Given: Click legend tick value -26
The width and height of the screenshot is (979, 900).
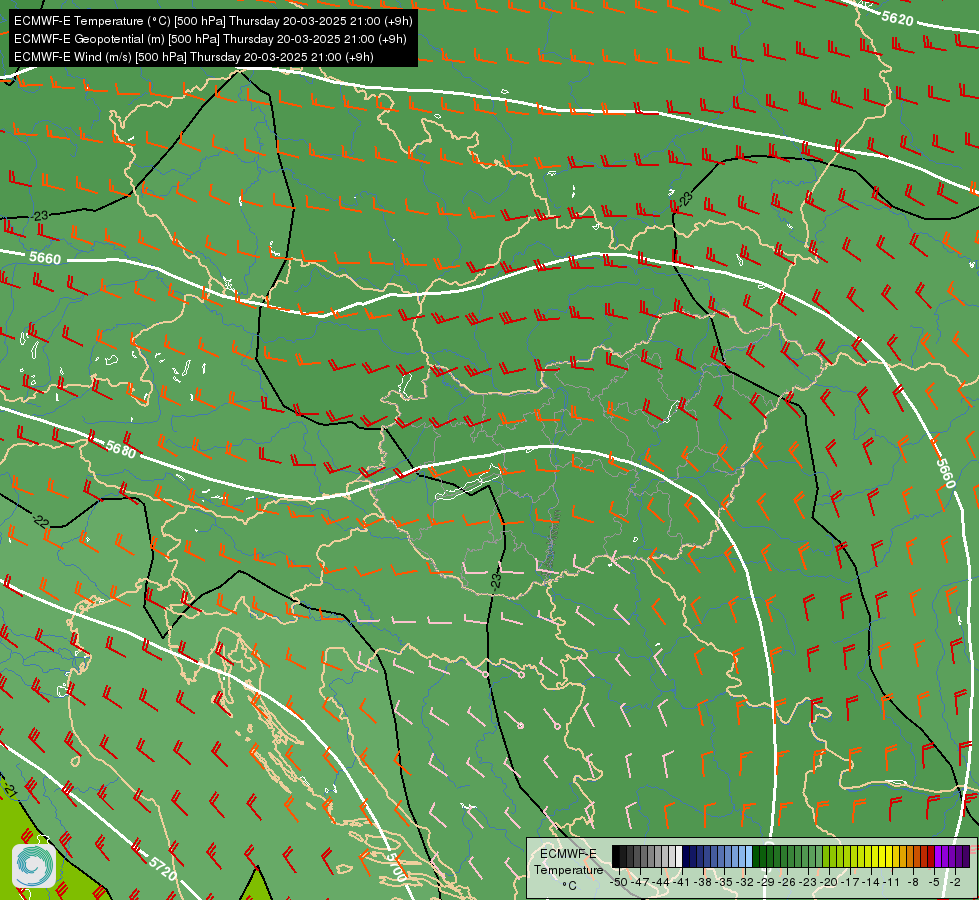Looking at the screenshot, I should coord(787,882).
